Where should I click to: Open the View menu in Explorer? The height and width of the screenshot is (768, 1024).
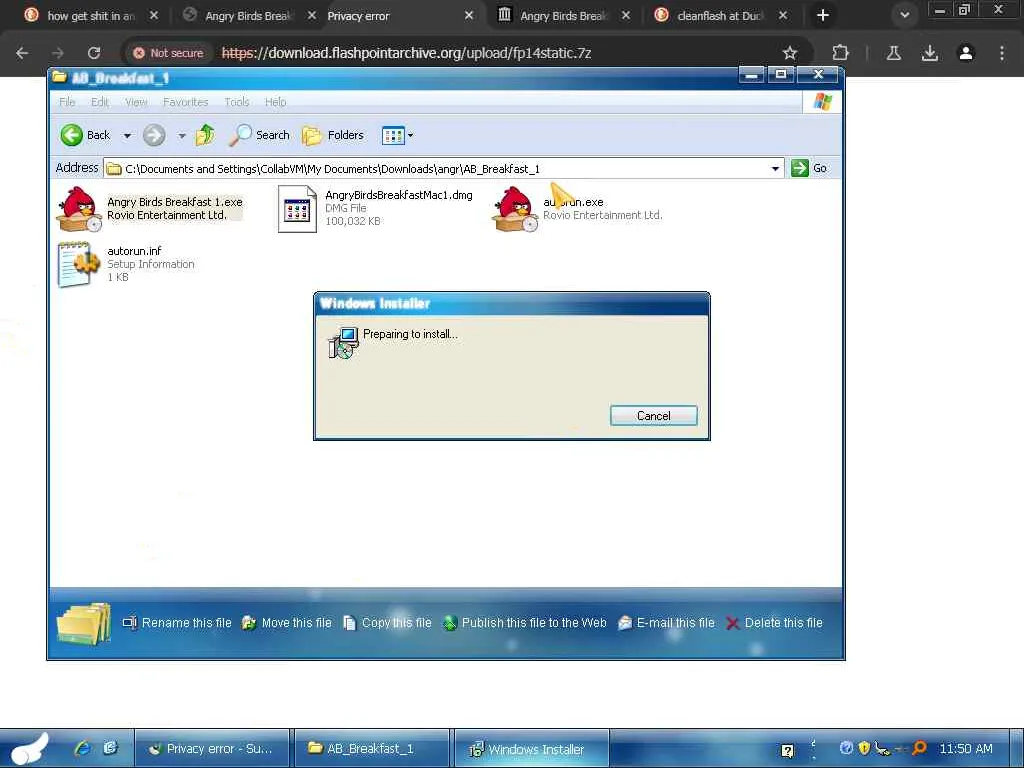pyautogui.click(x=136, y=102)
